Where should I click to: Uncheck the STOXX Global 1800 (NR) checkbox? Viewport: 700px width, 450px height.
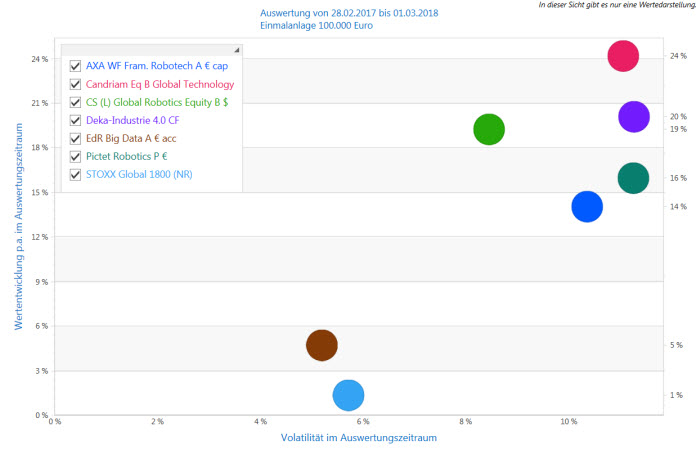[x=75, y=174]
